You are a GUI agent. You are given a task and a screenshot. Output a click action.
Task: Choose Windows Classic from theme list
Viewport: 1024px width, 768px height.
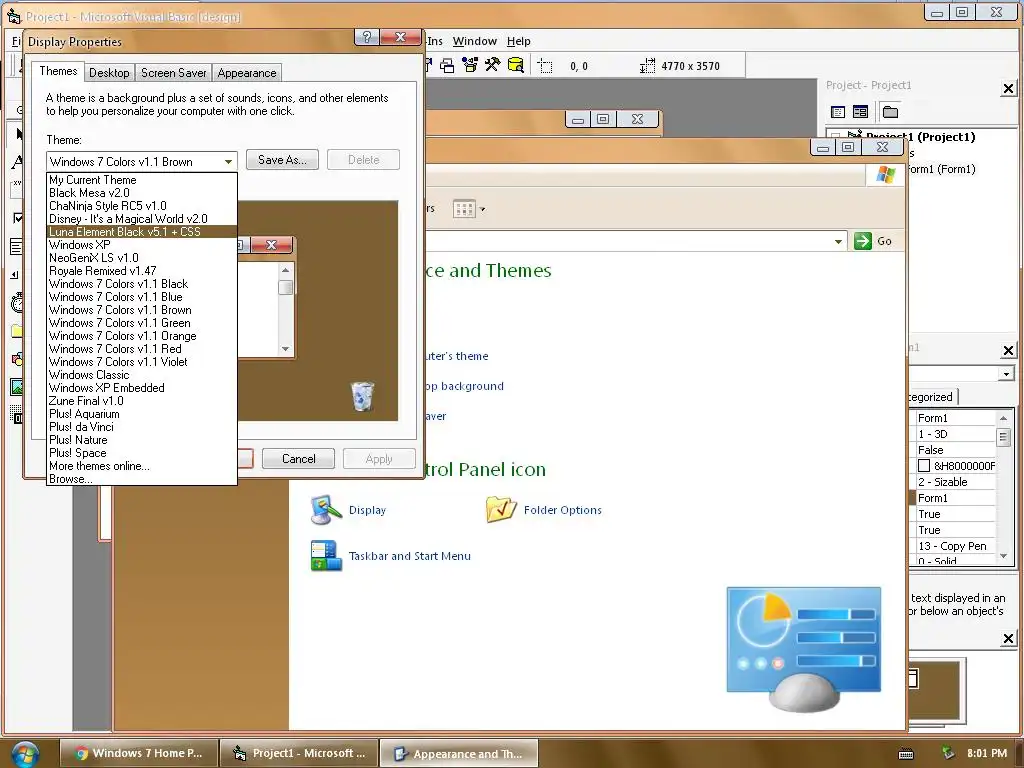142,375
